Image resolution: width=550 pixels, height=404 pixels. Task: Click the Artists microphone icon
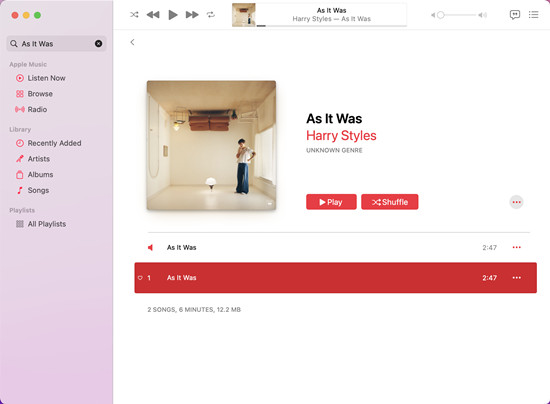[20, 159]
